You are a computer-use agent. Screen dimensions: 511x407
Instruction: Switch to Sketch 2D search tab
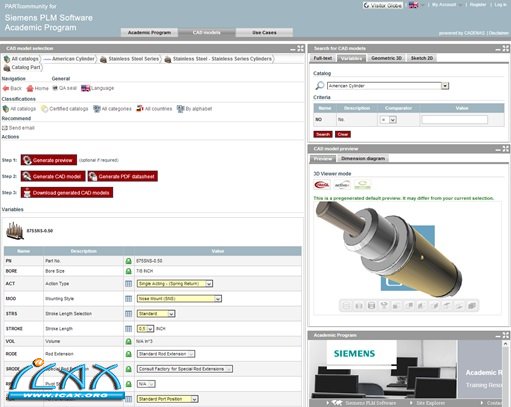[422, 58]
